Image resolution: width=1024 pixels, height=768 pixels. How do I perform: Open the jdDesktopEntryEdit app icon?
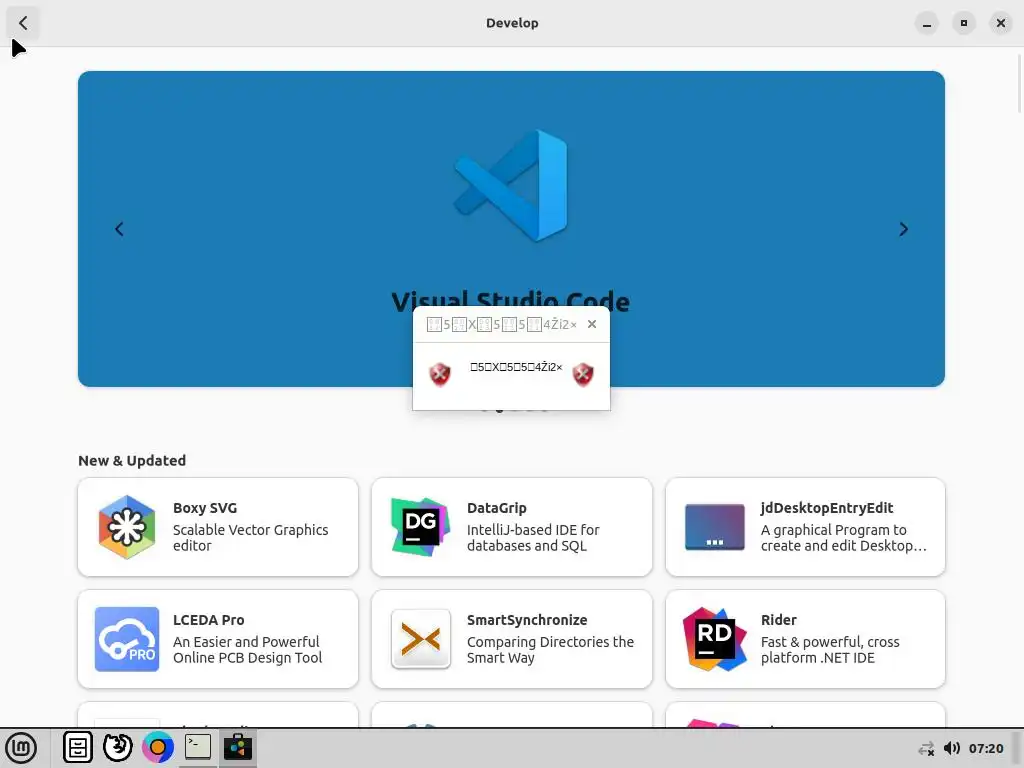pyautogui.click(x=714, y=527)
